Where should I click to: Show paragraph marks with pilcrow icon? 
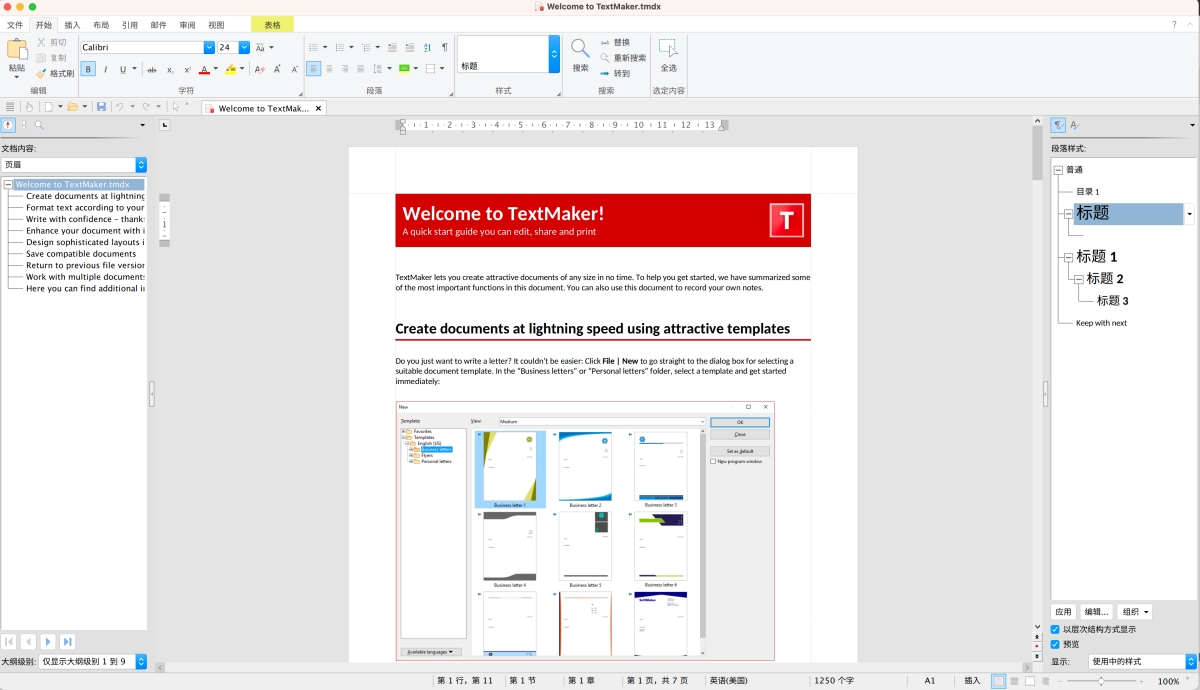tap(444, 47)
